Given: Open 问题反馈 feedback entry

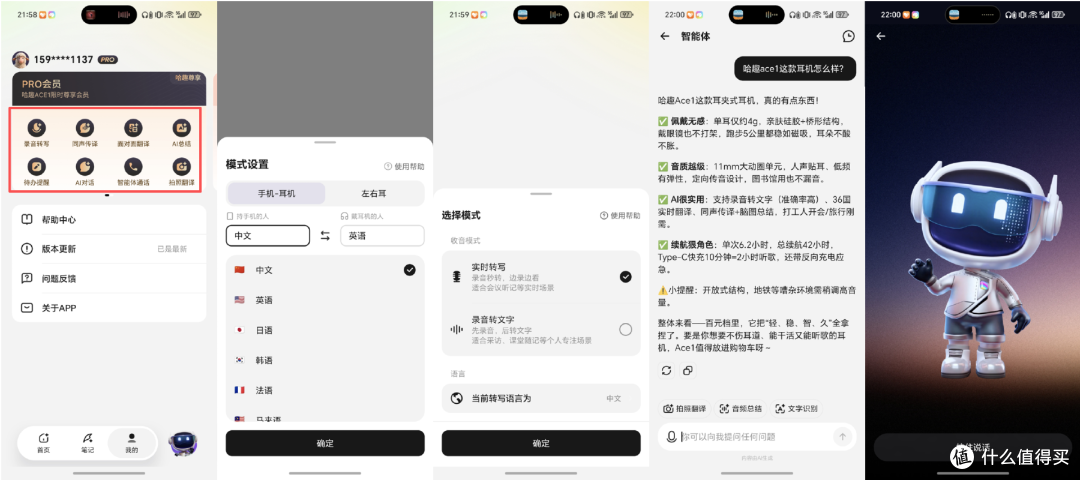Looking at the screenshot, I should tap(109, 278).
